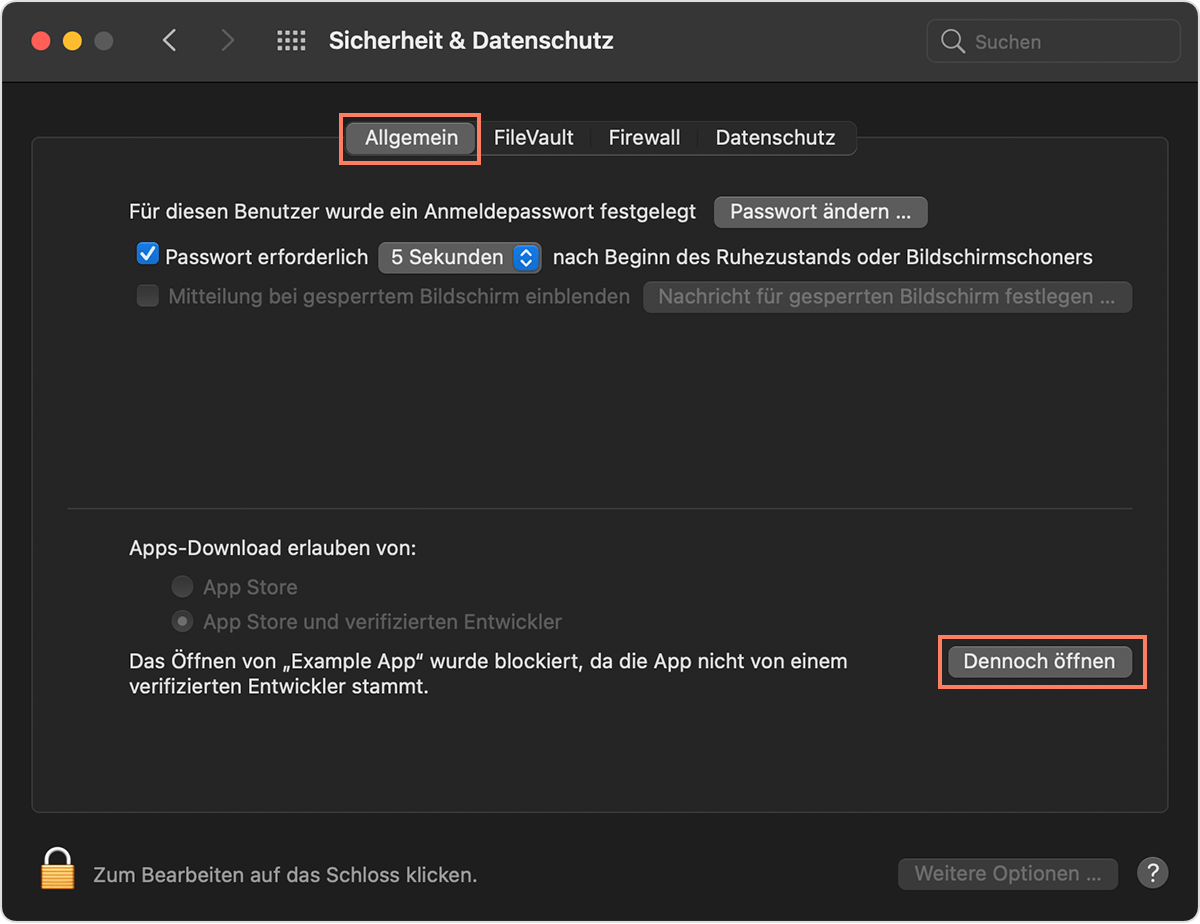Click the magnifier icon in search field
The height and width of the screenshot is (924, 1200).
(953, 42)
